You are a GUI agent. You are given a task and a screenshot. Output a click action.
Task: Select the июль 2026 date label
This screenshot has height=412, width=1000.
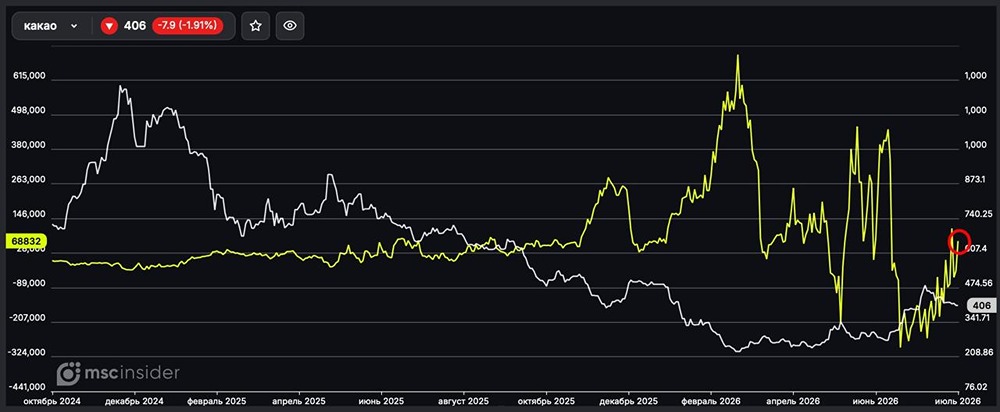coord(958,401)
